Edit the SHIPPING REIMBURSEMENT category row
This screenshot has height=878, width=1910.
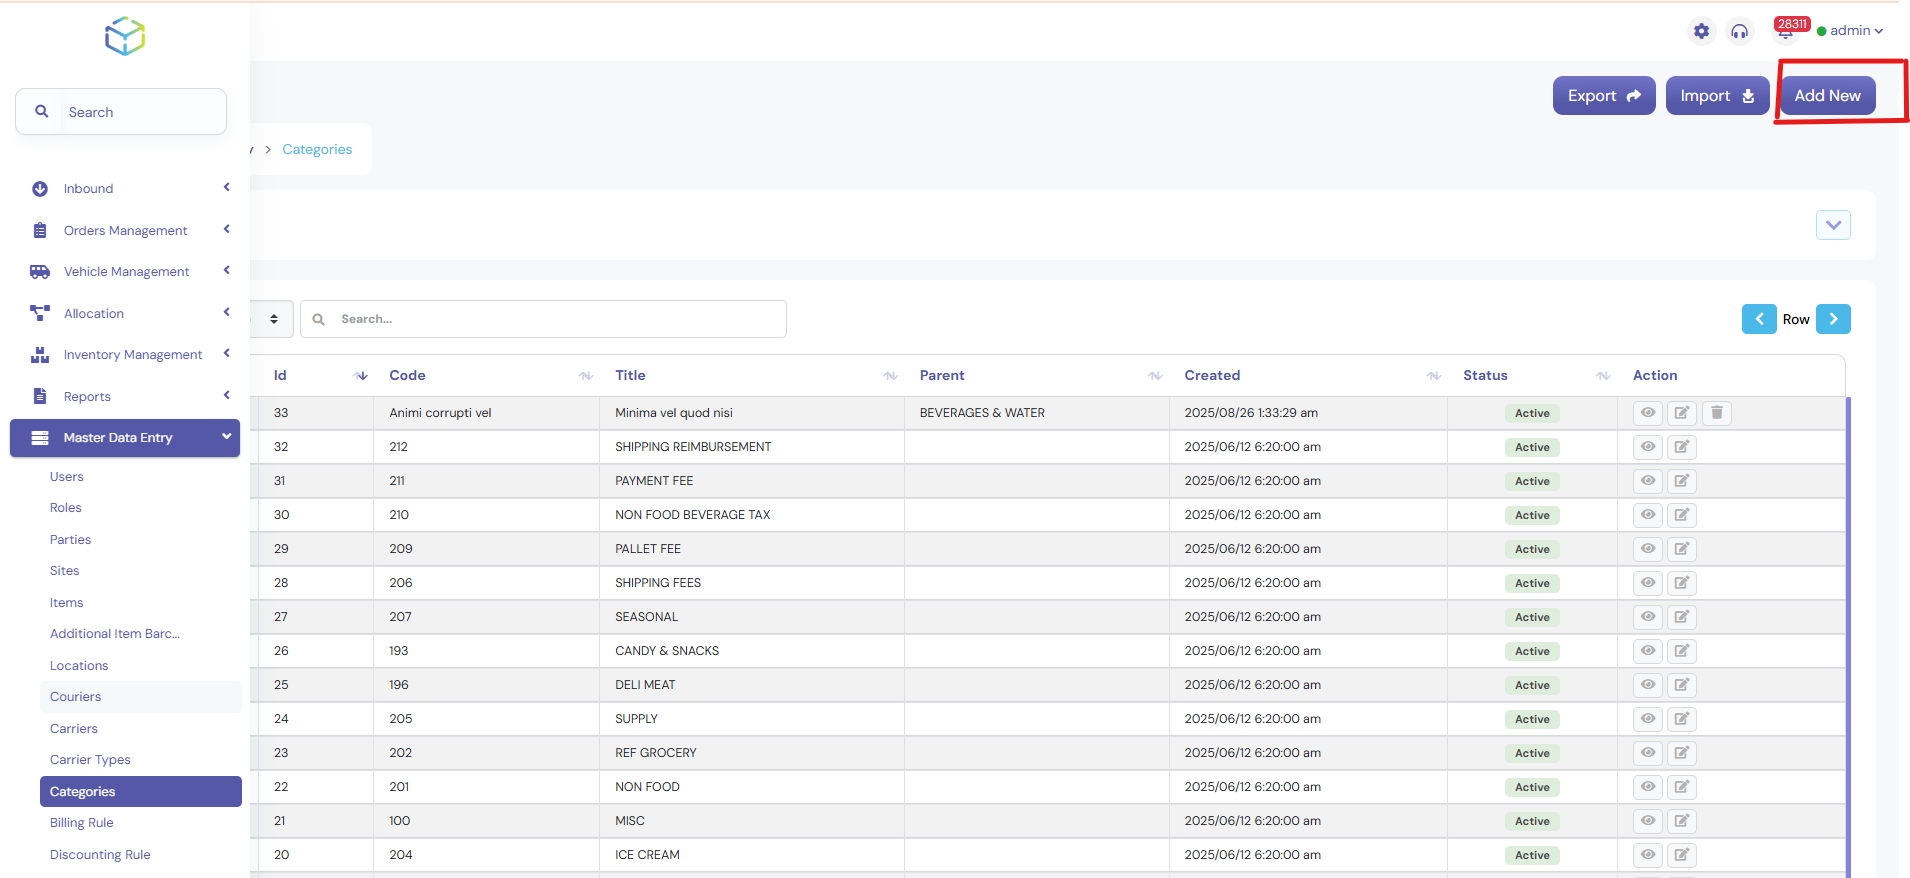tap(1682, 447)
